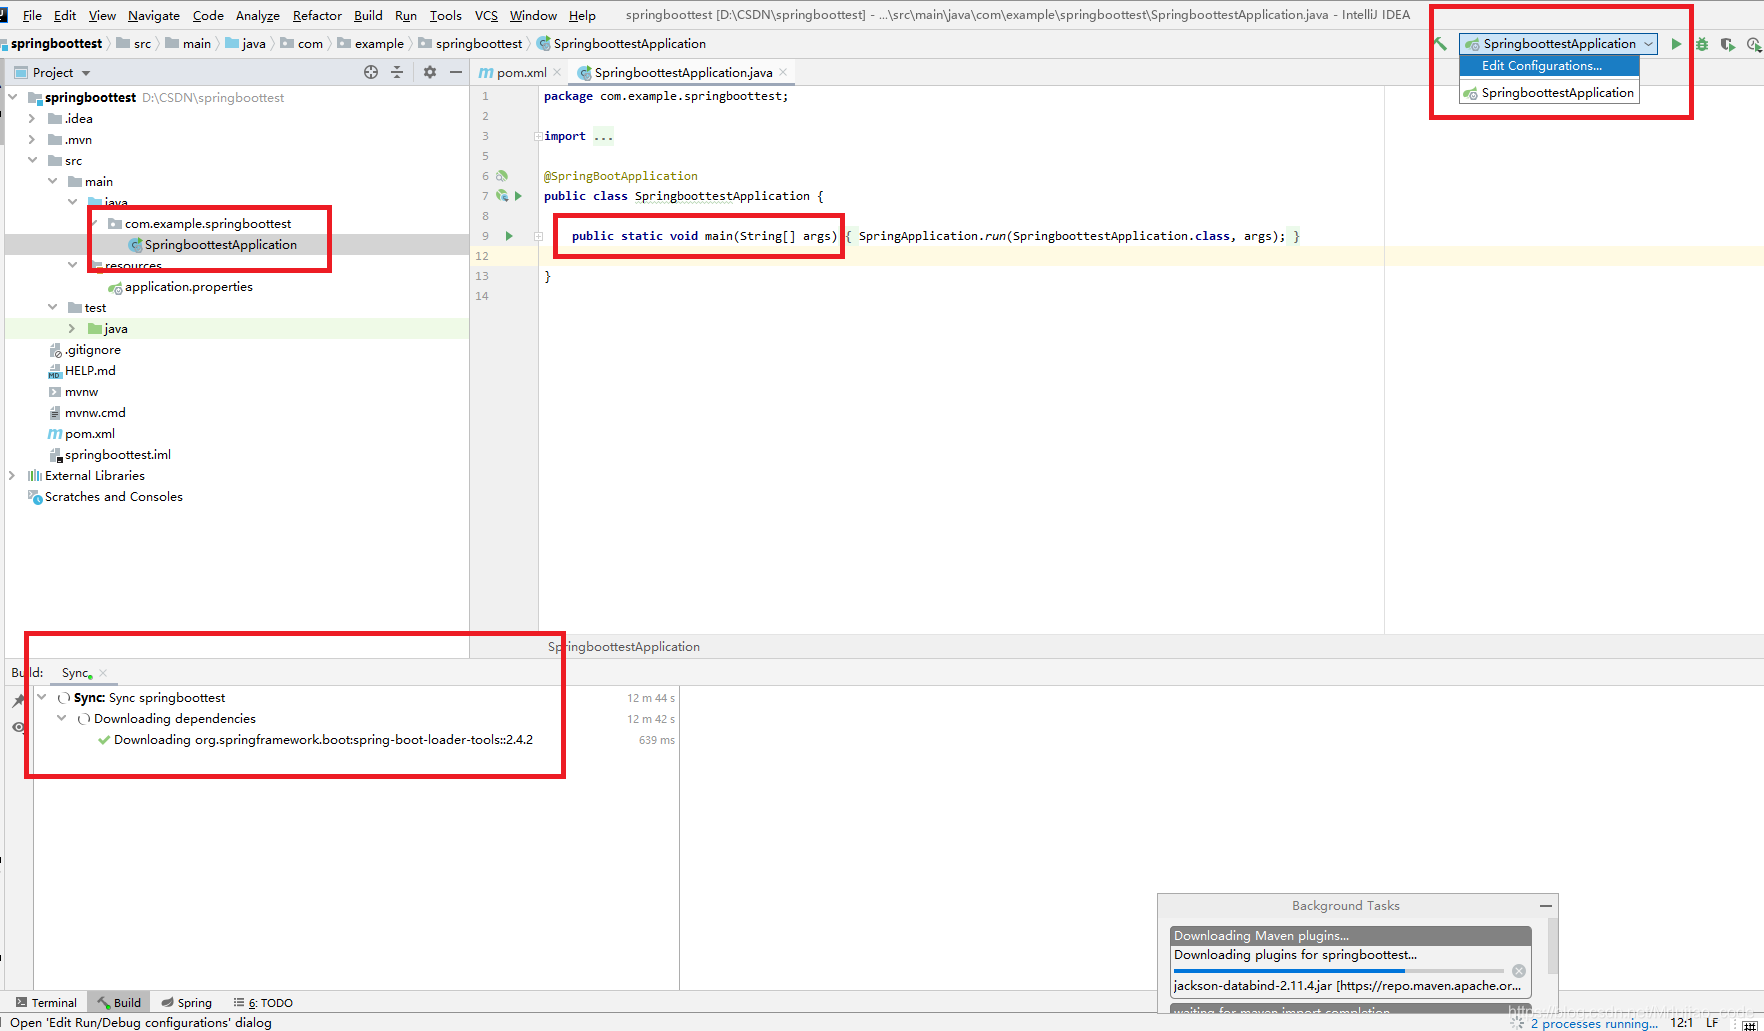1764x1031 pixels.
Task: Select the .gitignore file
Action: click(84, 349)
